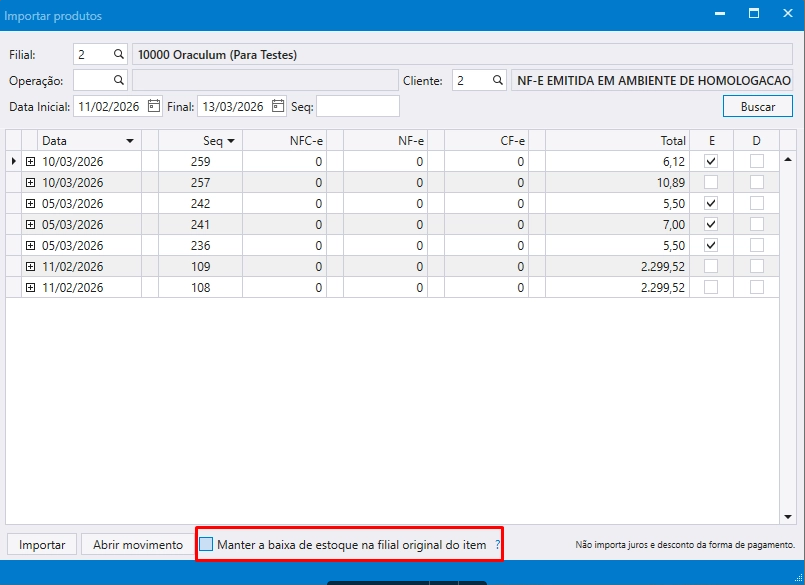Click the Cliente search magnifier icon
The width and height of the screenshot is (805, 585).
click(497, 80)
